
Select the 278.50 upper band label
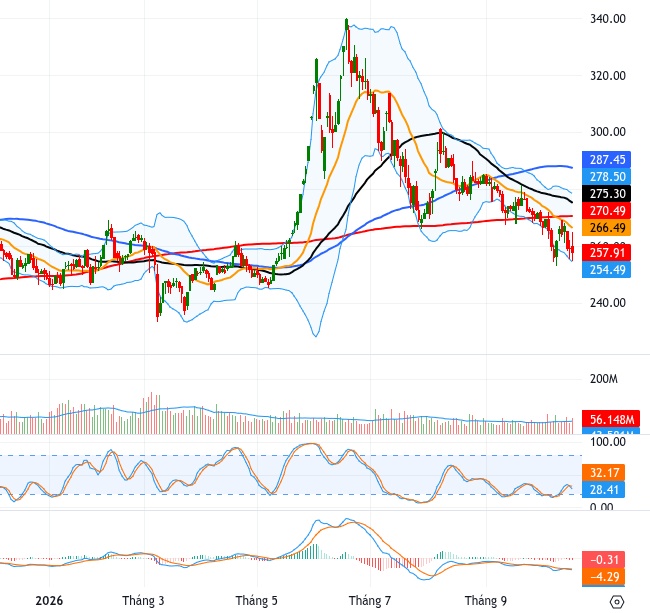click(606, 177)
